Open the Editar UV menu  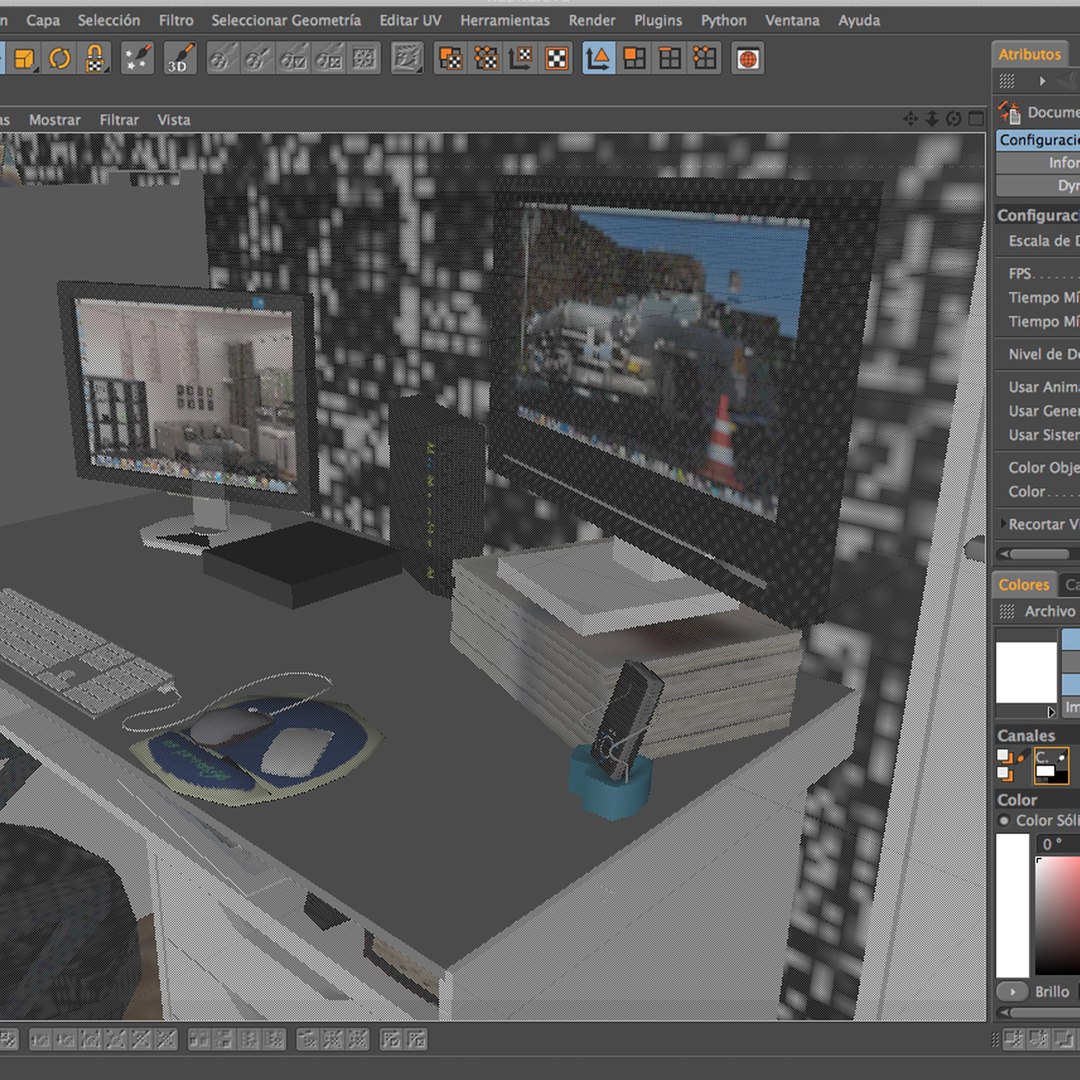pos(411,21)
